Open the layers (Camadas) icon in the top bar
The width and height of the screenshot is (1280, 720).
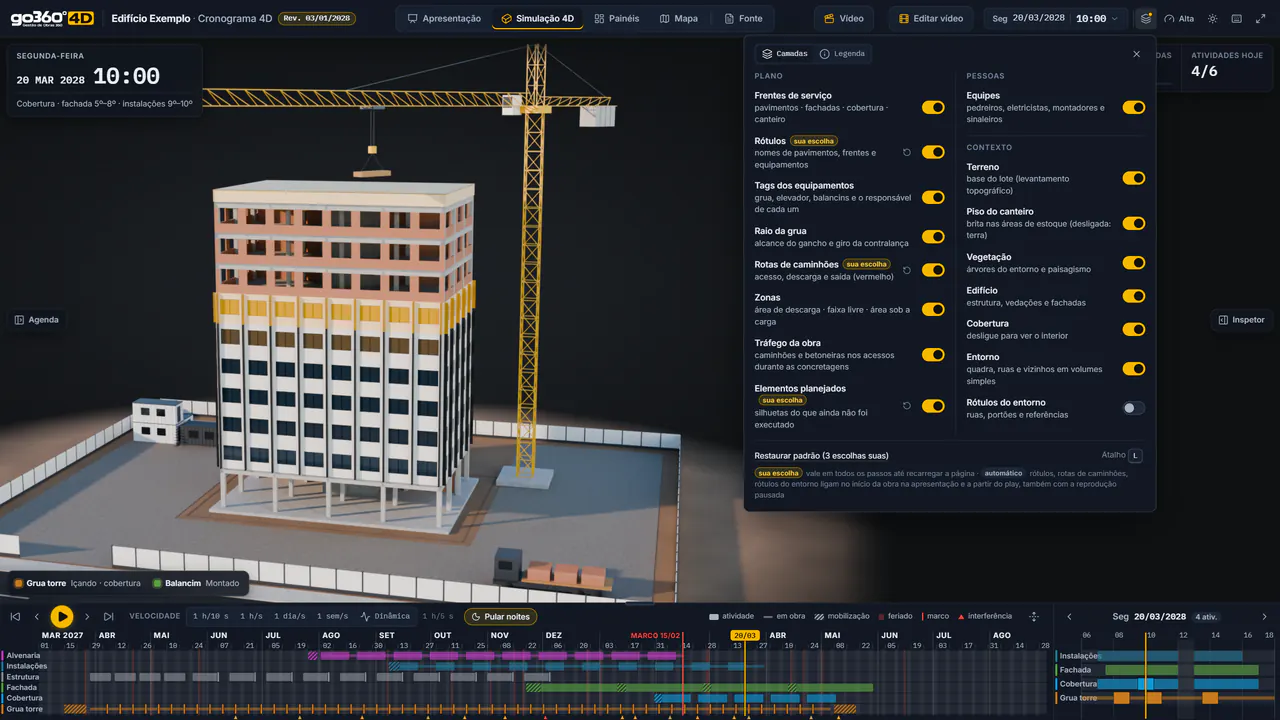click(x=1146, y=18)
